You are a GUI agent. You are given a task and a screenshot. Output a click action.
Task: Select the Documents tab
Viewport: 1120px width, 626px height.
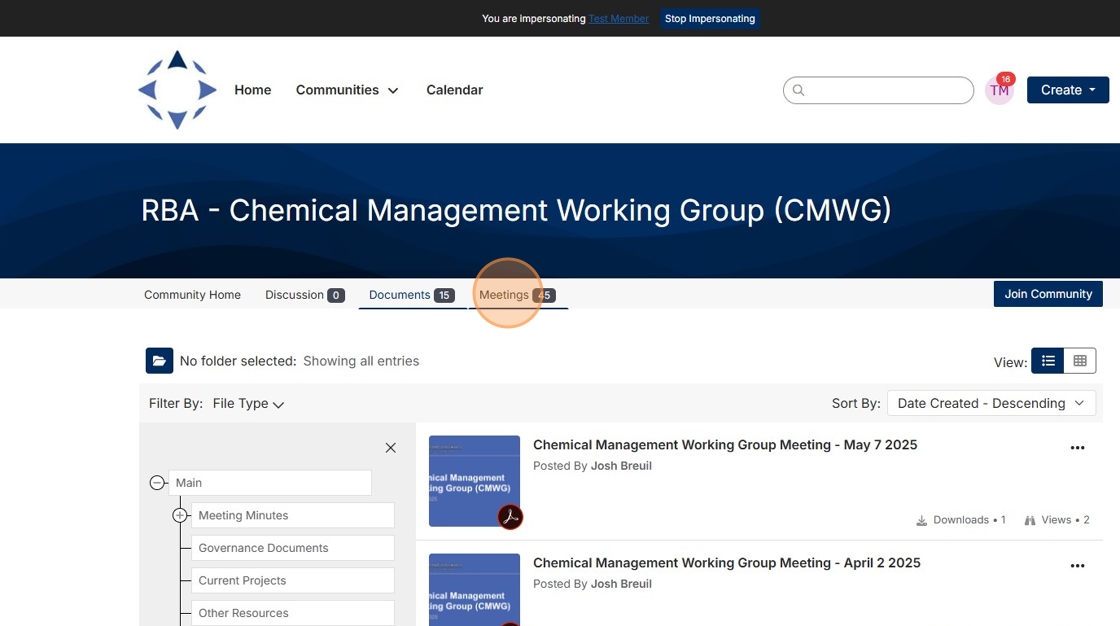[x=411, y=294]
